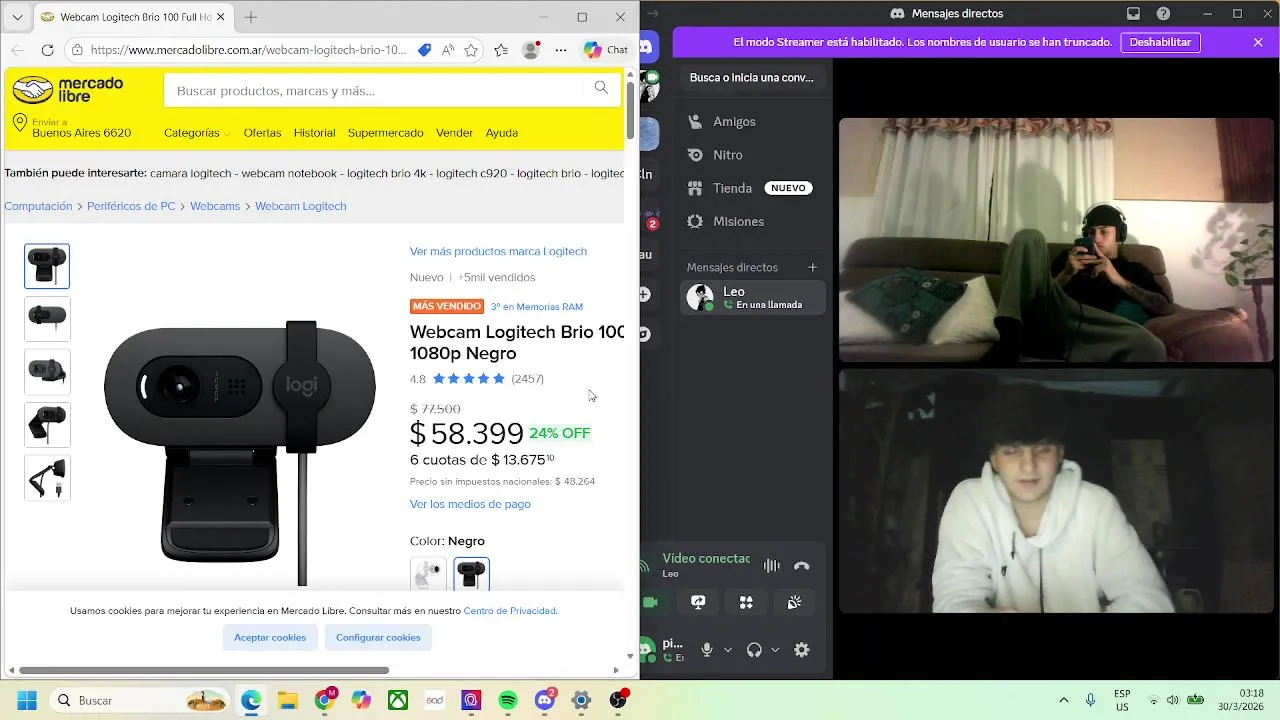1280x720 pixels.
Task: Select the fifth thumbnail showing the cable
Action: [47, 478]
